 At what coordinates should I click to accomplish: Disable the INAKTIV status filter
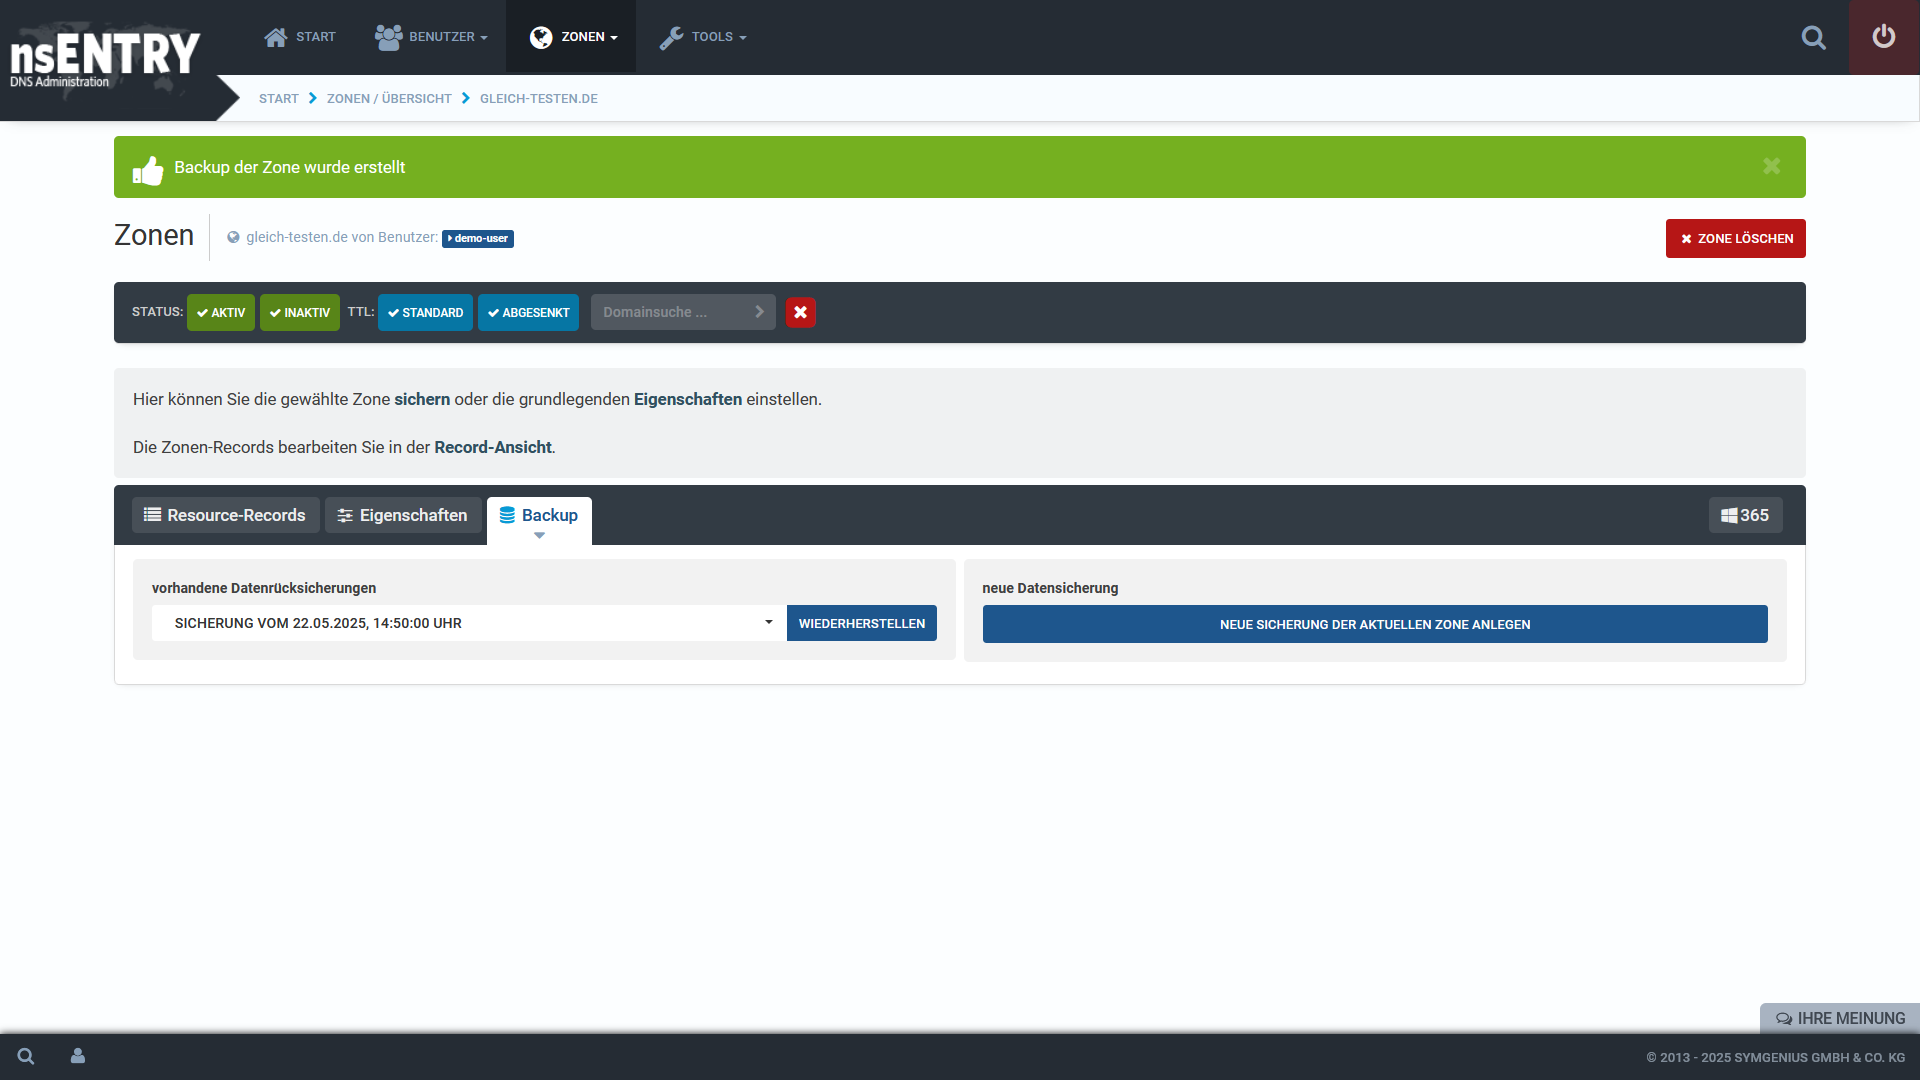click(299, 312)
